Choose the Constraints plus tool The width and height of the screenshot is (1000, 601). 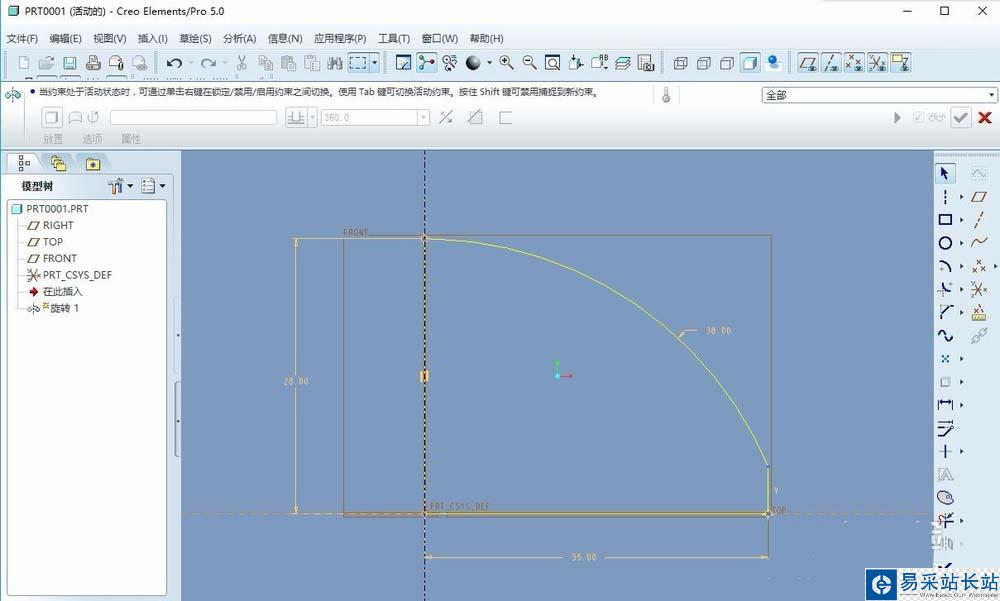point(945,451)
